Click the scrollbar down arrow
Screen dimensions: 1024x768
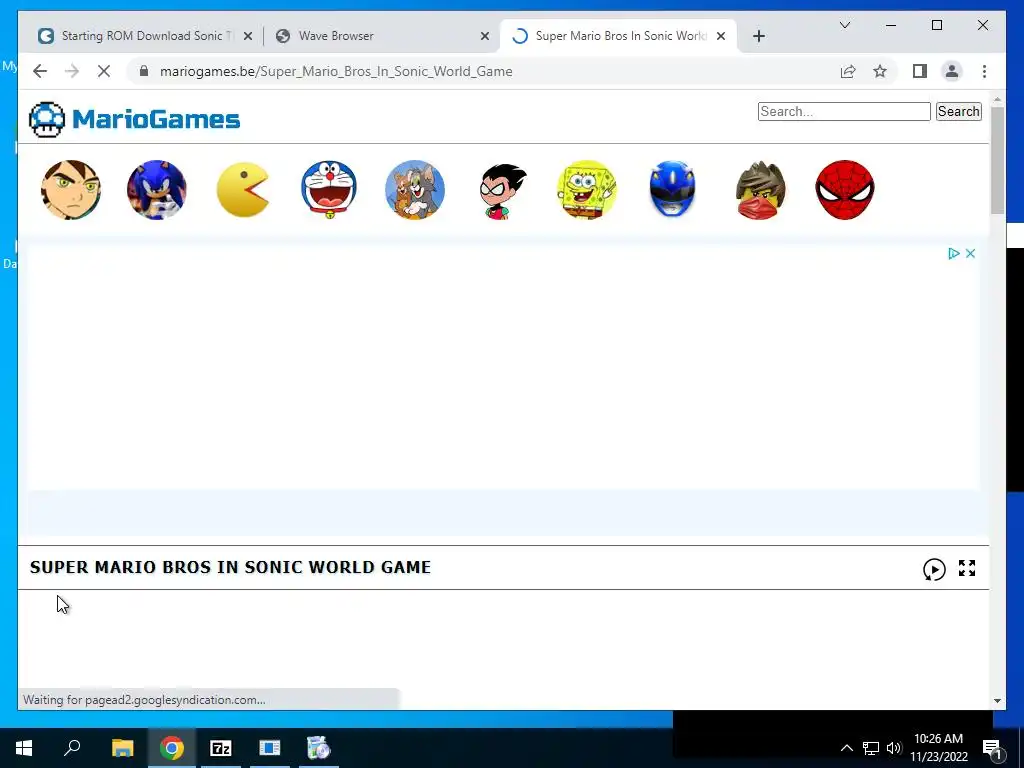tap(997, 701)
